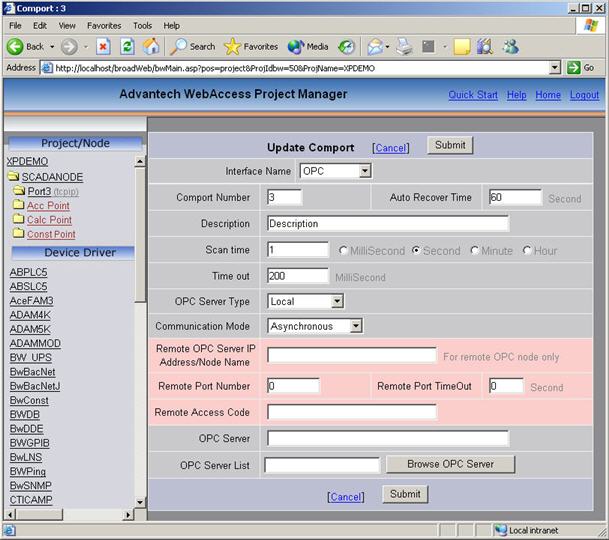Click the gray Edit toolbar icon
Image resolution: width=609 pixels, height=540 pixels.
point(428,47)
